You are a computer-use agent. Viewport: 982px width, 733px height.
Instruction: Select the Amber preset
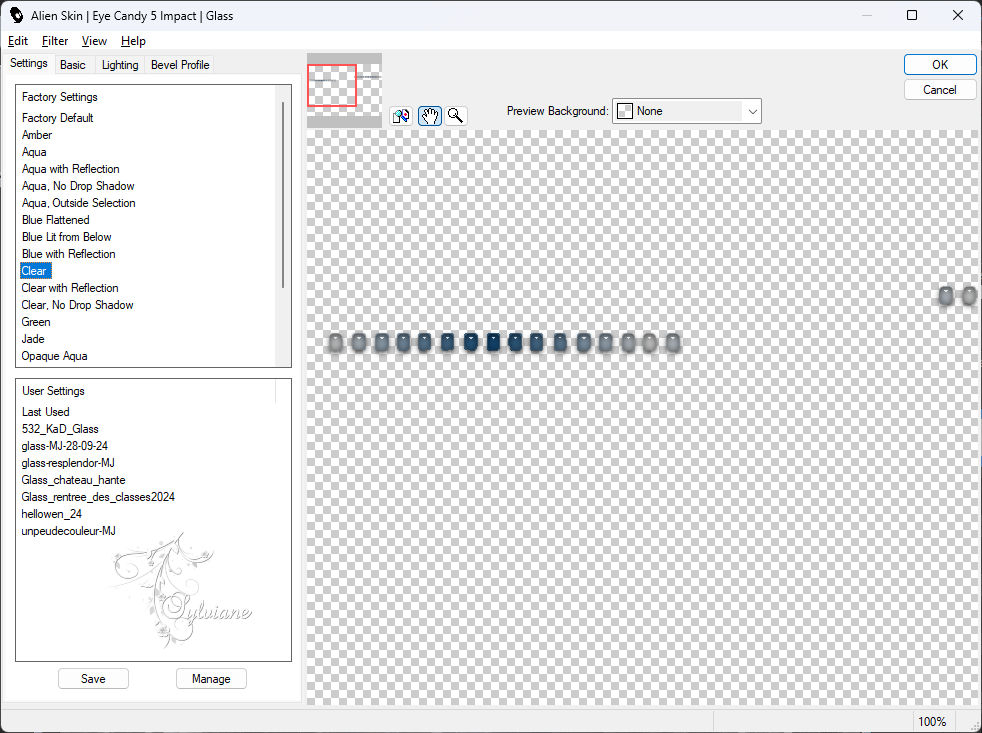(x=37, y=135)
